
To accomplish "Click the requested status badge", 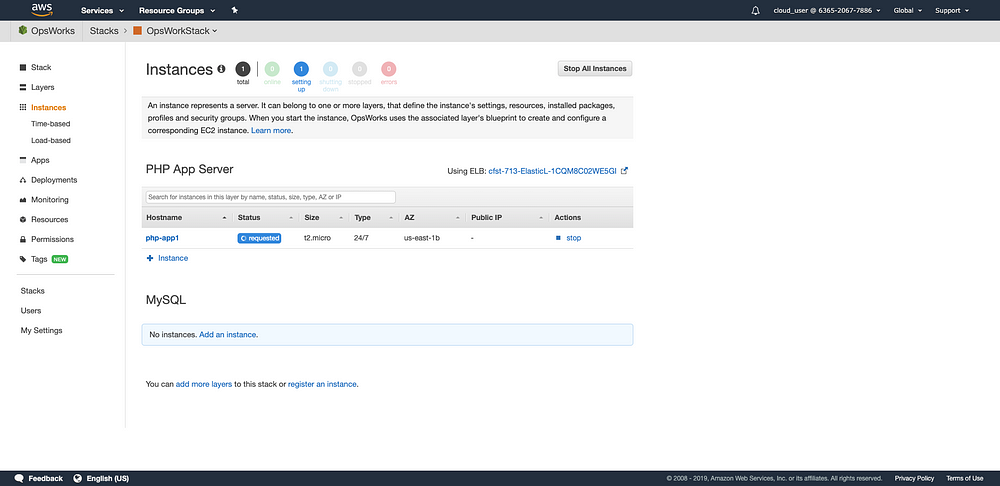I will click(260, 238).
